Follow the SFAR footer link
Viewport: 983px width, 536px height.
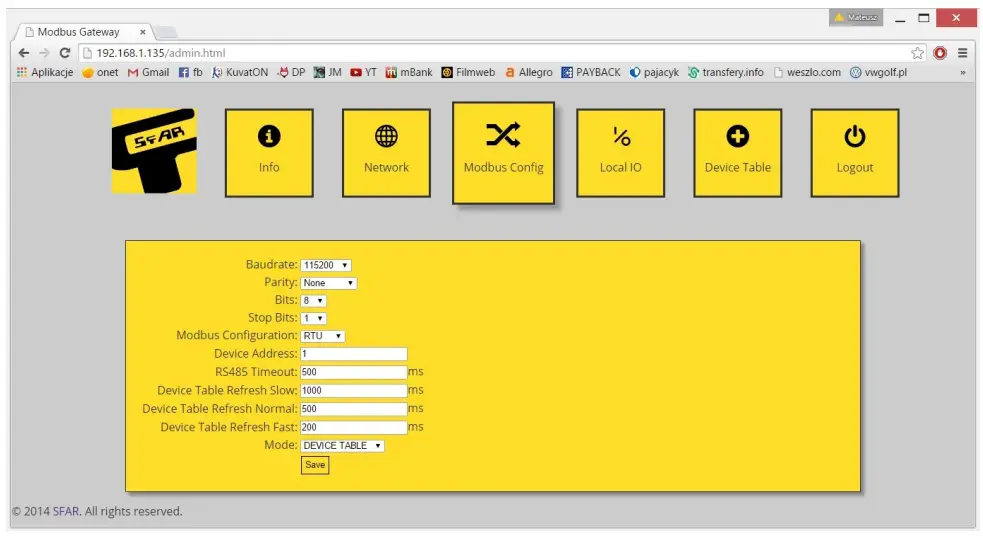(x=66, y=512)
